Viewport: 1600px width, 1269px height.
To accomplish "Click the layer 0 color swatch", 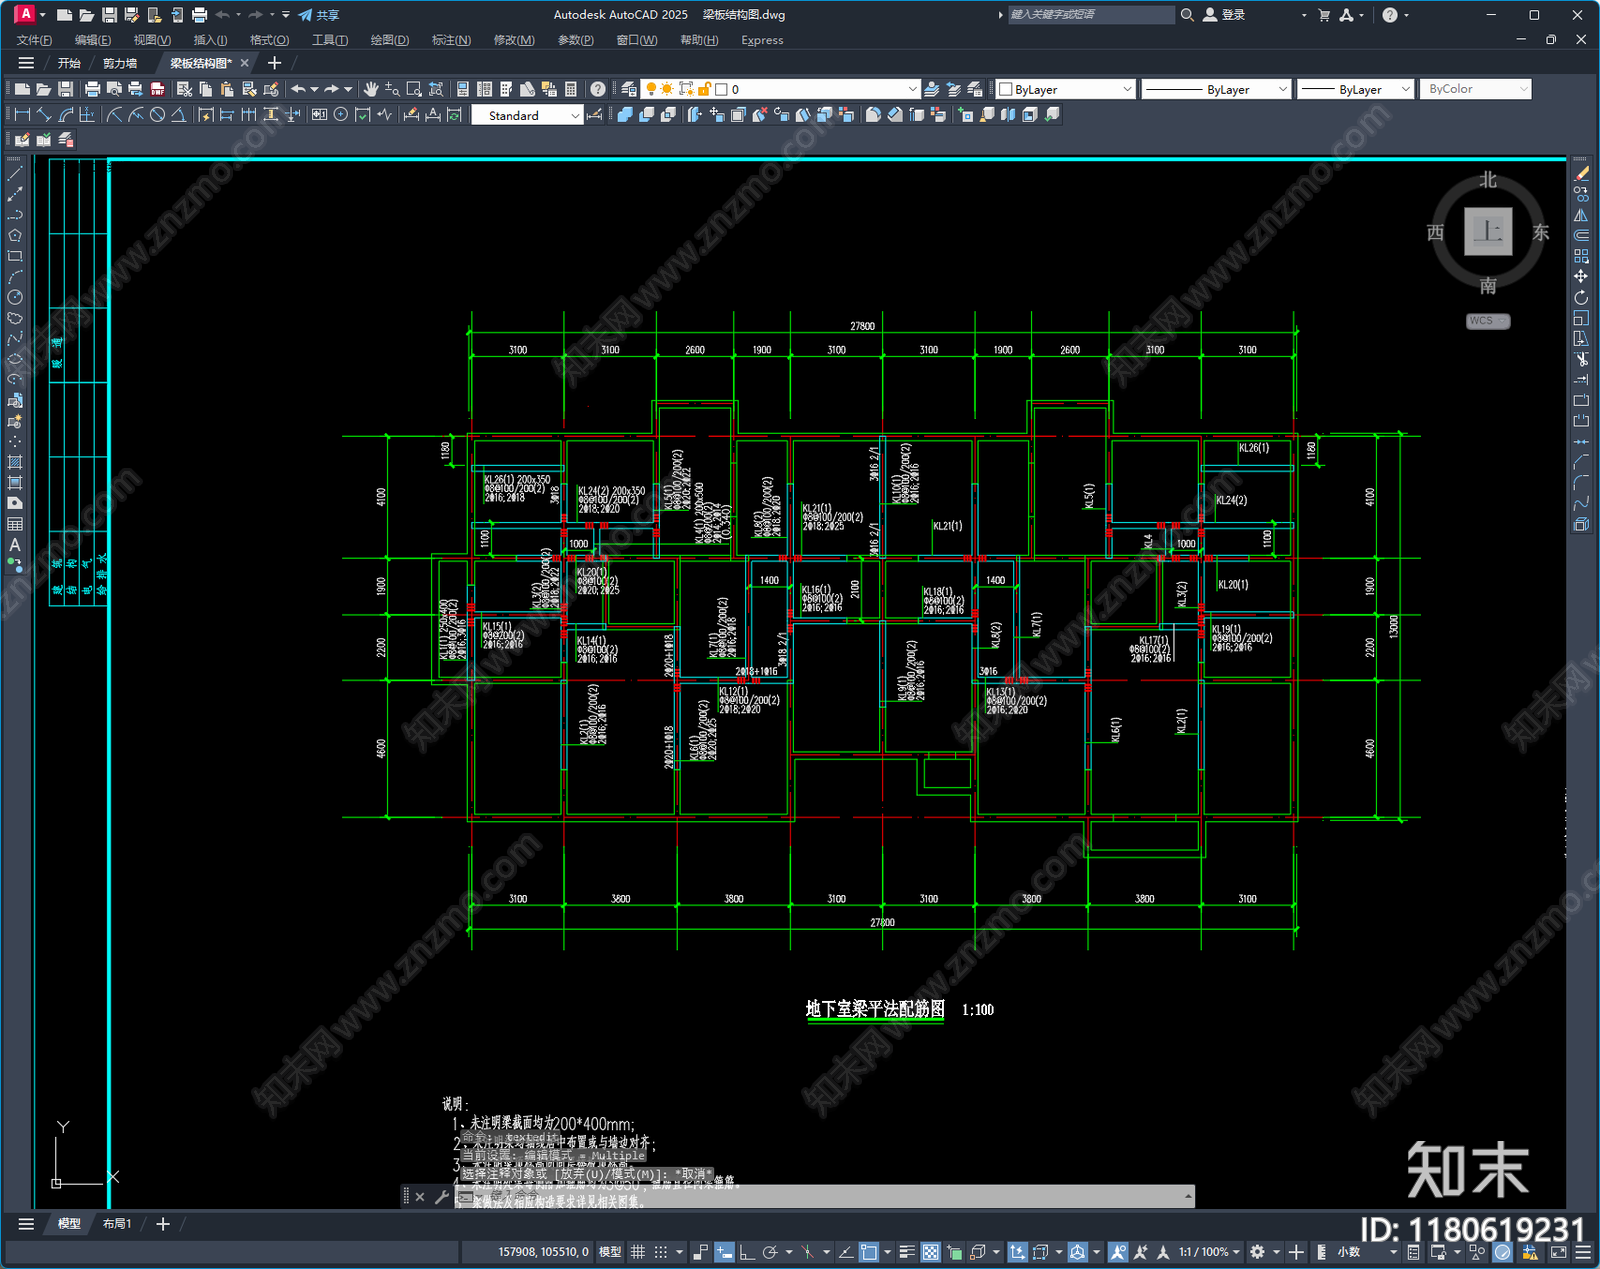I will point(721,89).
